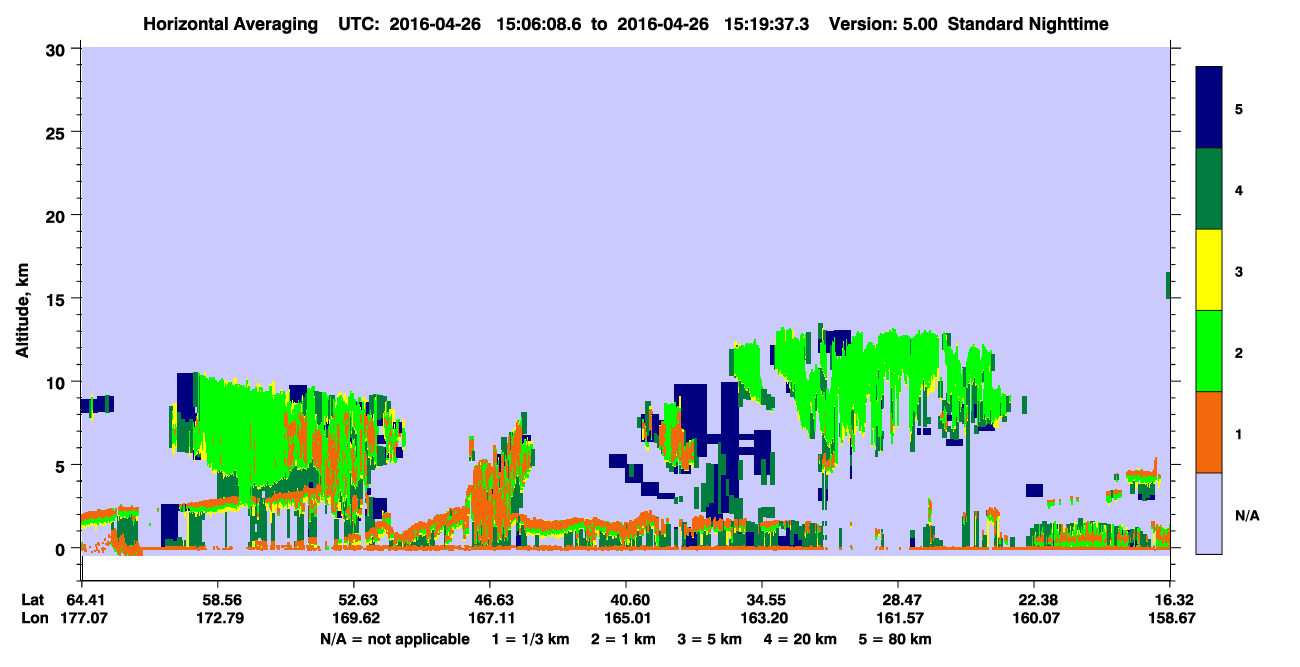Click the start time '15:06:08.6'
Viewport: 1300px width, 667px height.
coord(541,23)
